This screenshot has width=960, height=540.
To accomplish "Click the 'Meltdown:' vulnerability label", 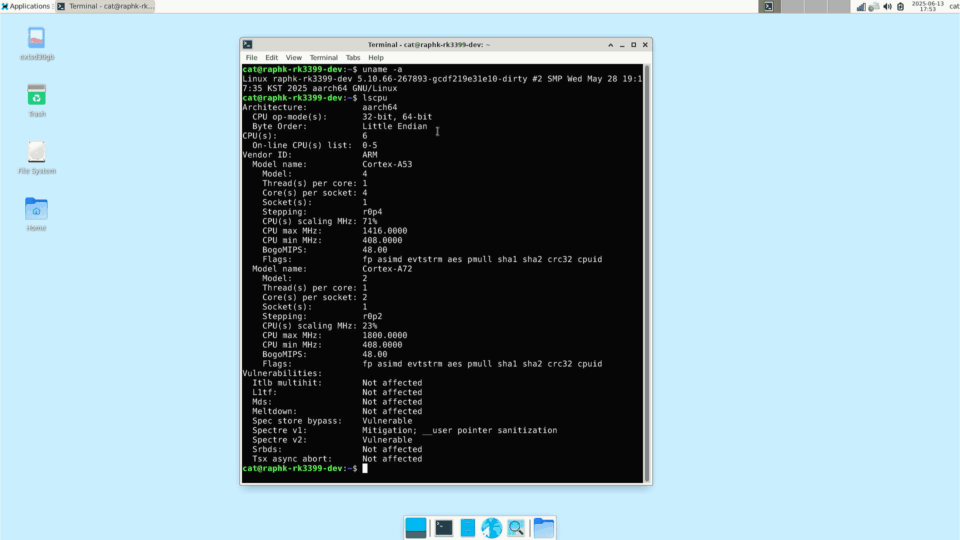I will (x=274, y=411).
